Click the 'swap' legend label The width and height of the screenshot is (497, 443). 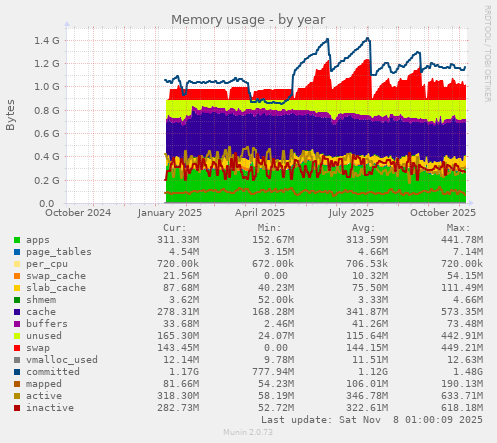[38, 348]
